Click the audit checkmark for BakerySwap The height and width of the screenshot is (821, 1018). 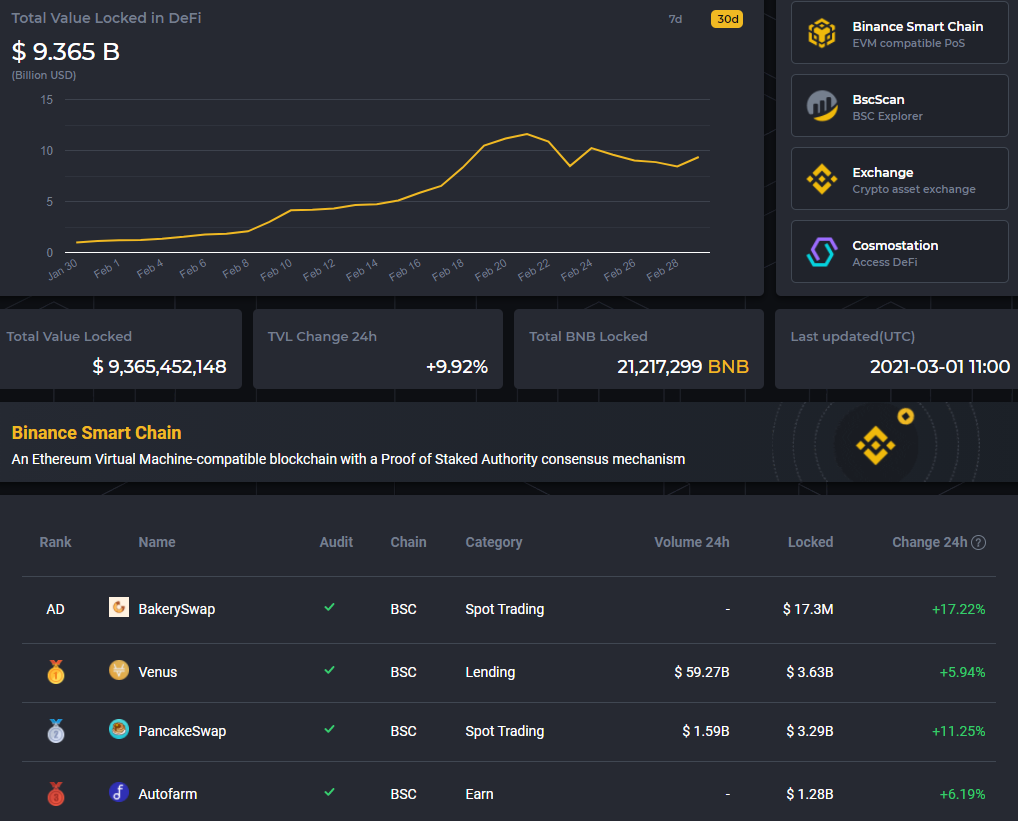pyautogui.click(x=329, y=607)
